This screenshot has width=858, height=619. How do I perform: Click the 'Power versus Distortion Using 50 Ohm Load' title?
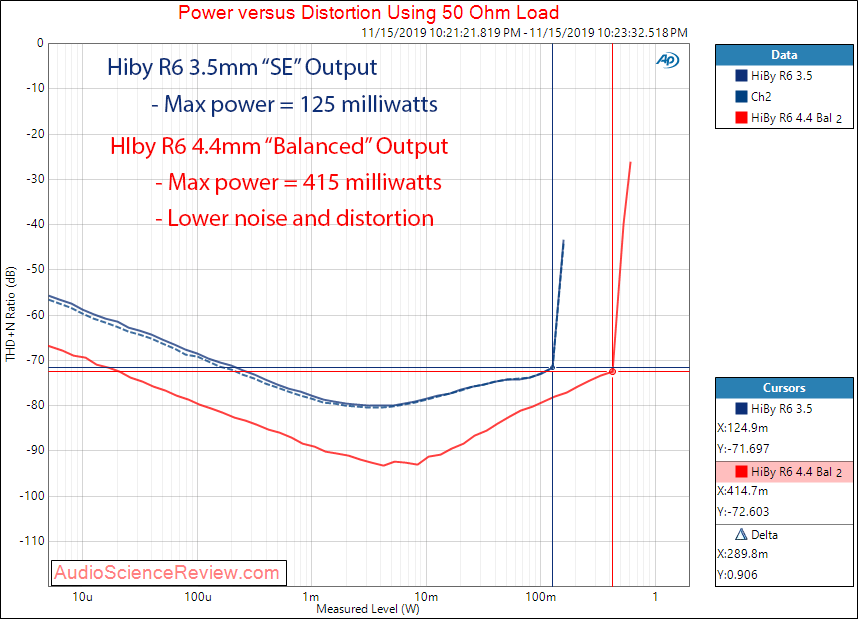pyautogui.click(x=368, y=13)
